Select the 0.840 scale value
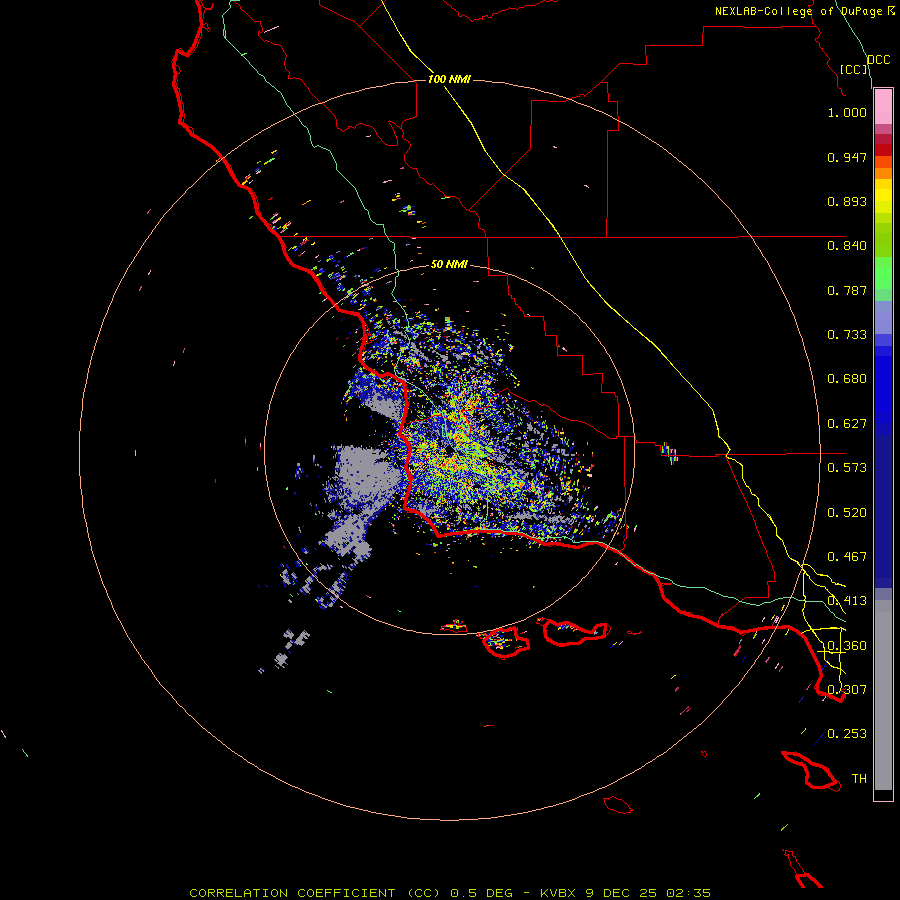This screenshot has height=900, width=900. point(847,246)
